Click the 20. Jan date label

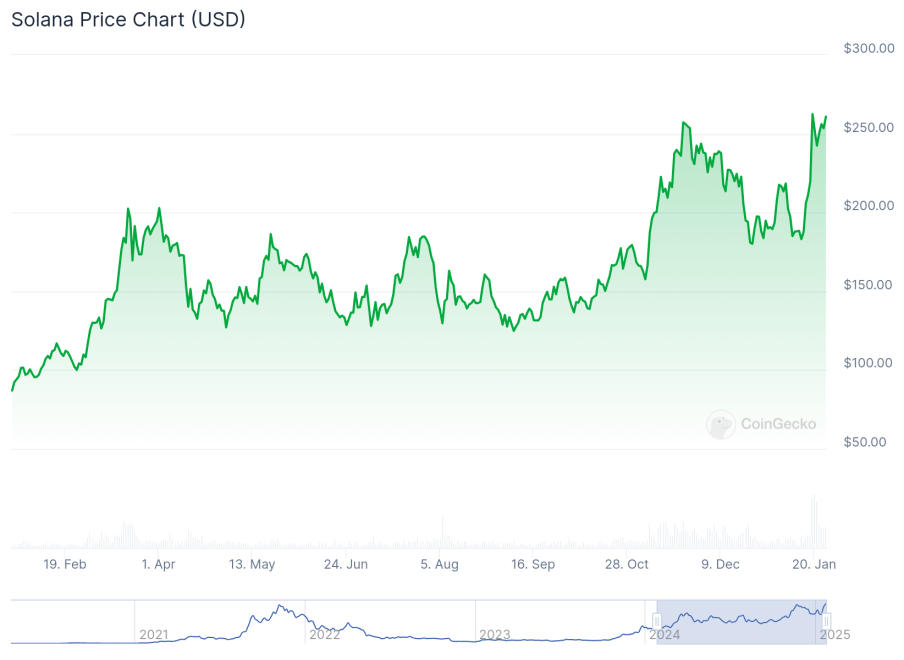click(814, 564)
